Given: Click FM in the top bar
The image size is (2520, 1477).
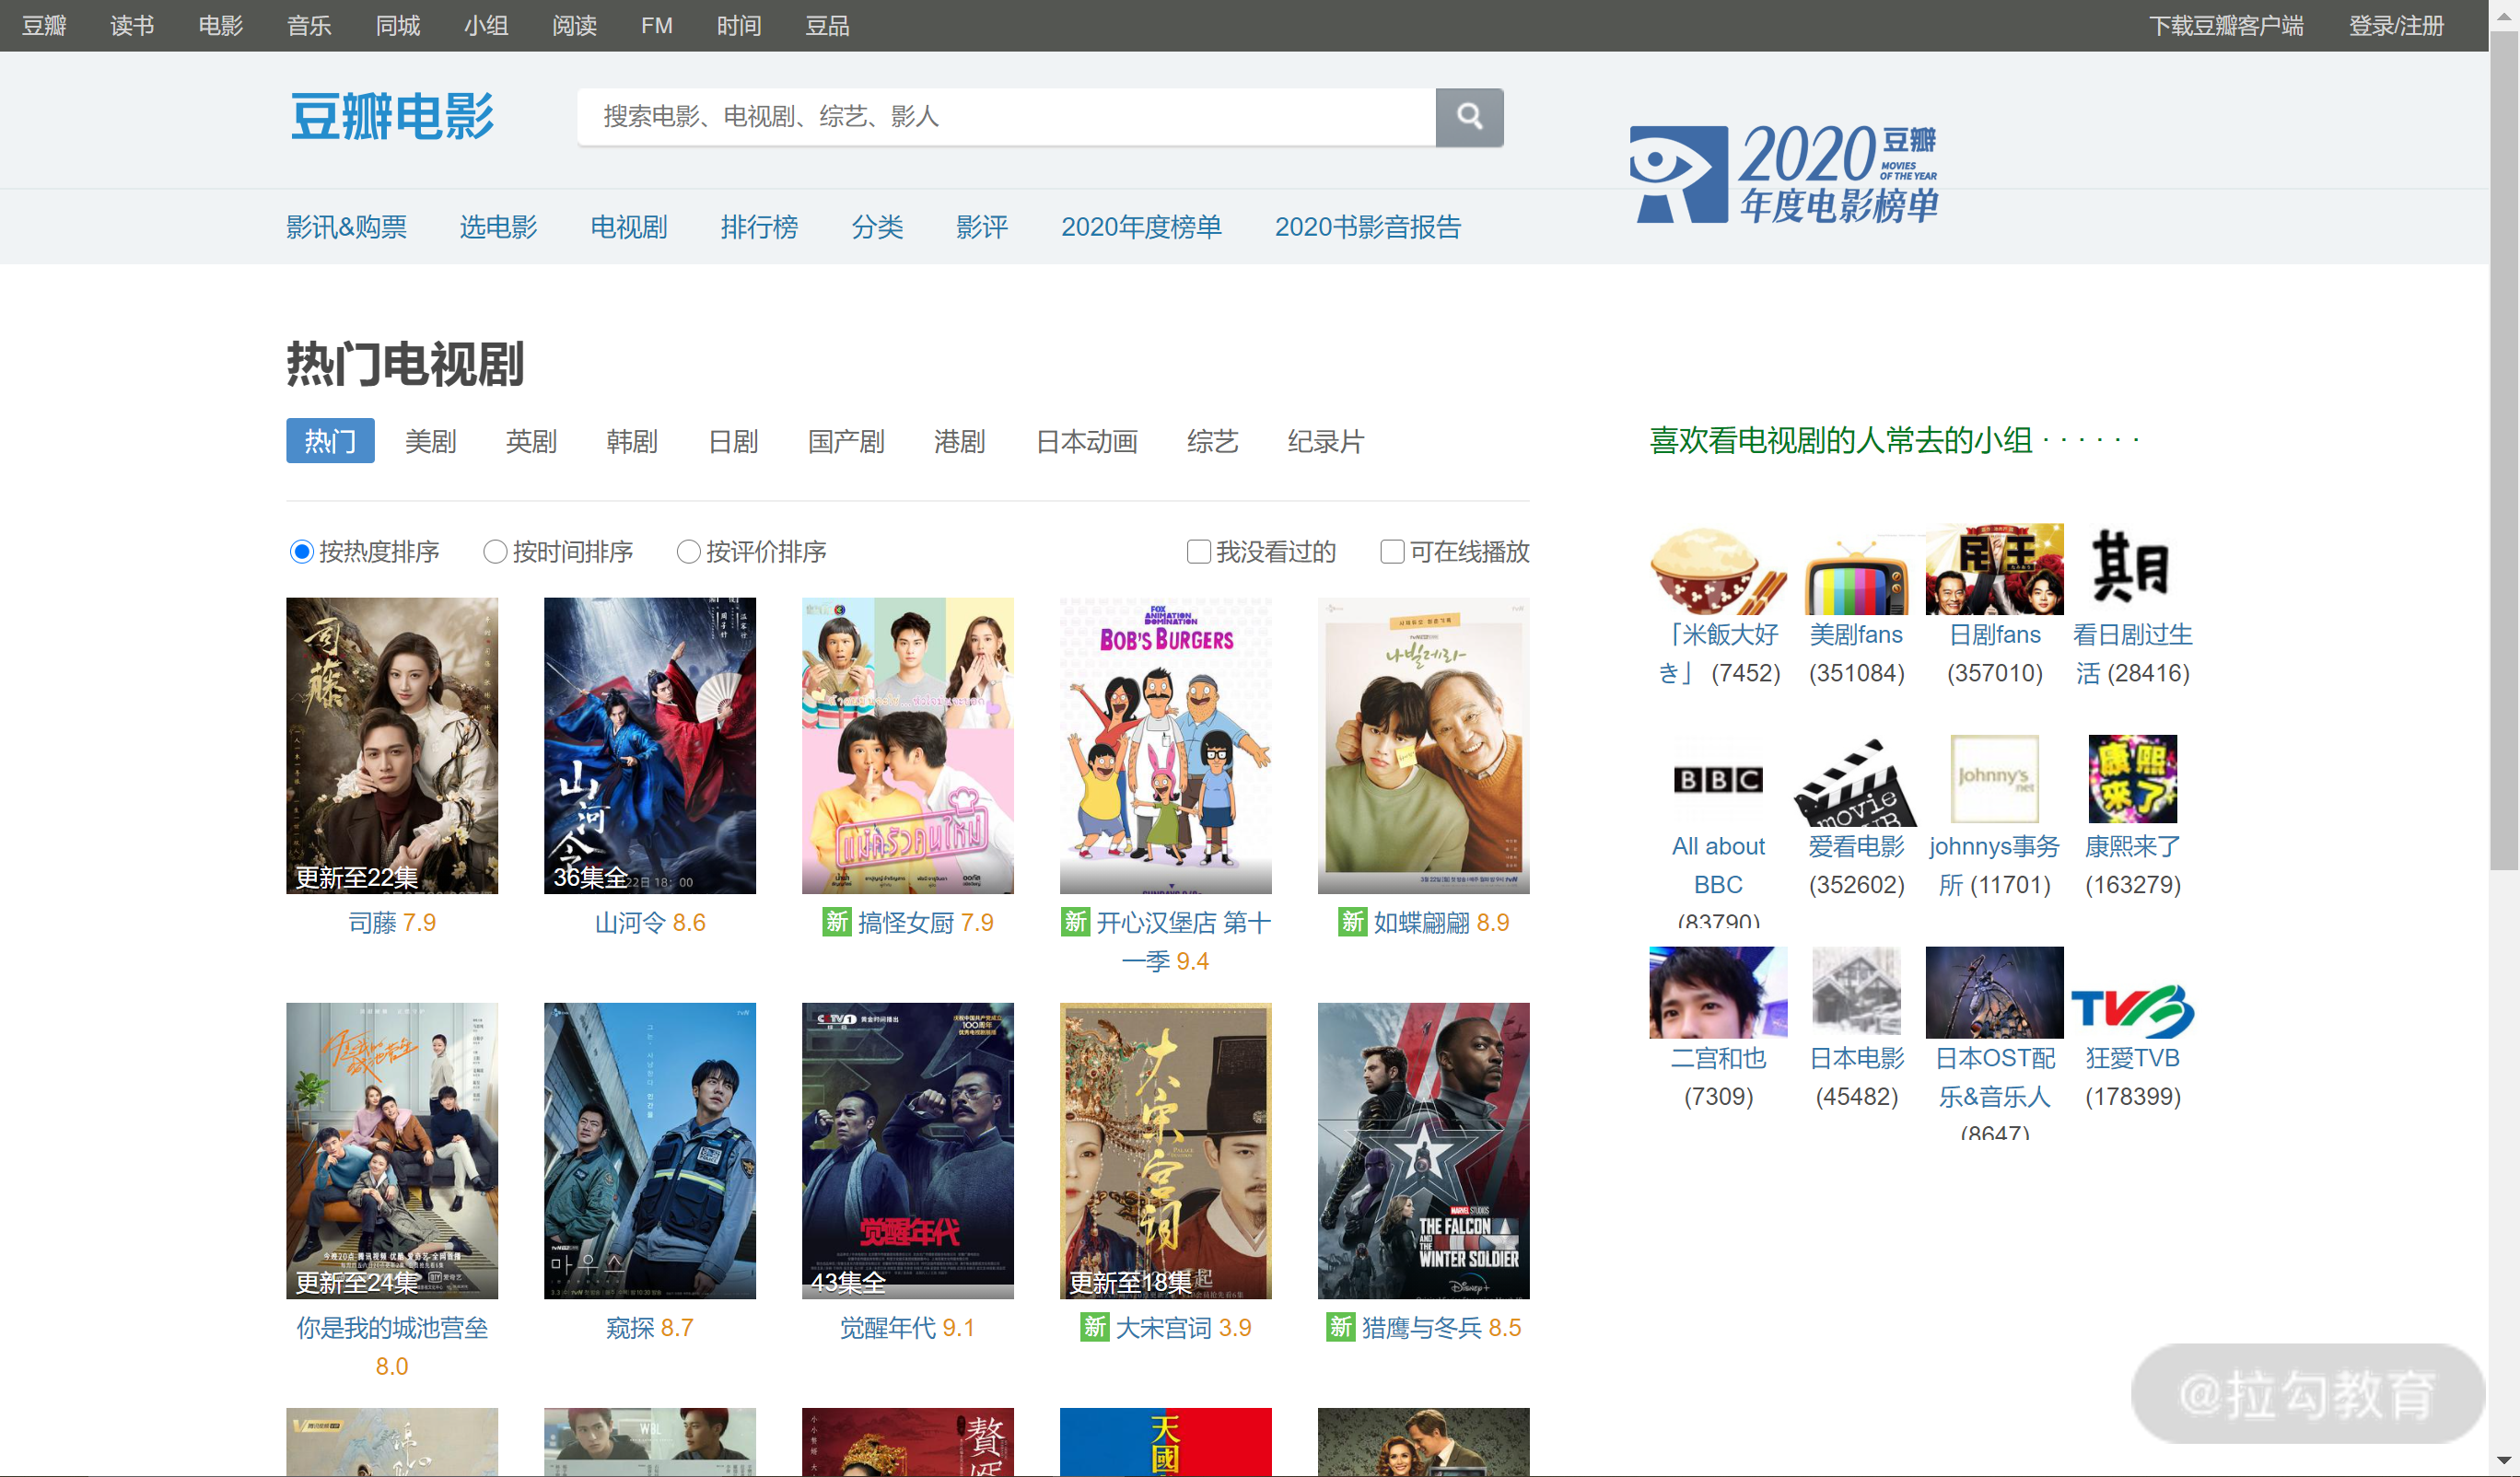Looking at the screenshot, I should [x=657, y=26].
